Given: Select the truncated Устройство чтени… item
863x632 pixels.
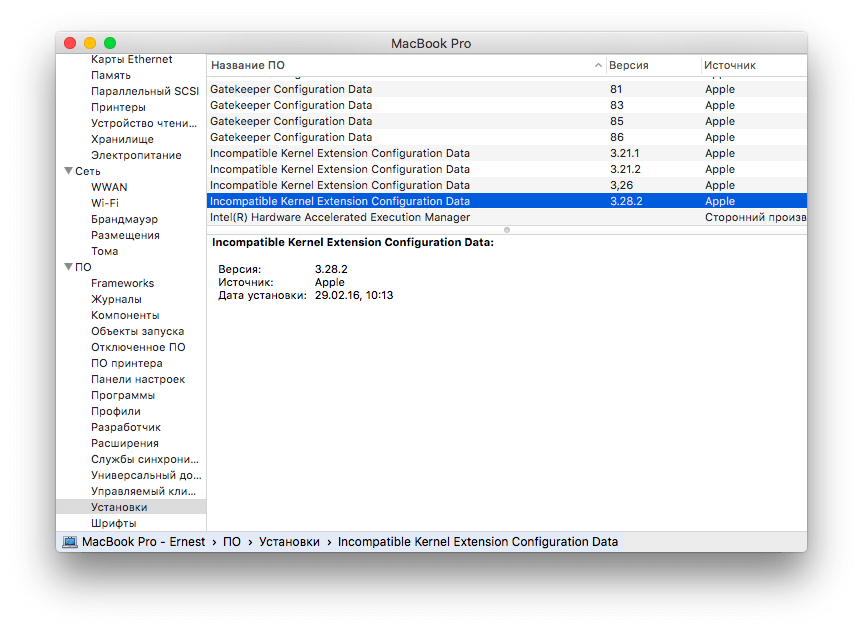Looking at the screenshot, I should click(x=144, y=123).
